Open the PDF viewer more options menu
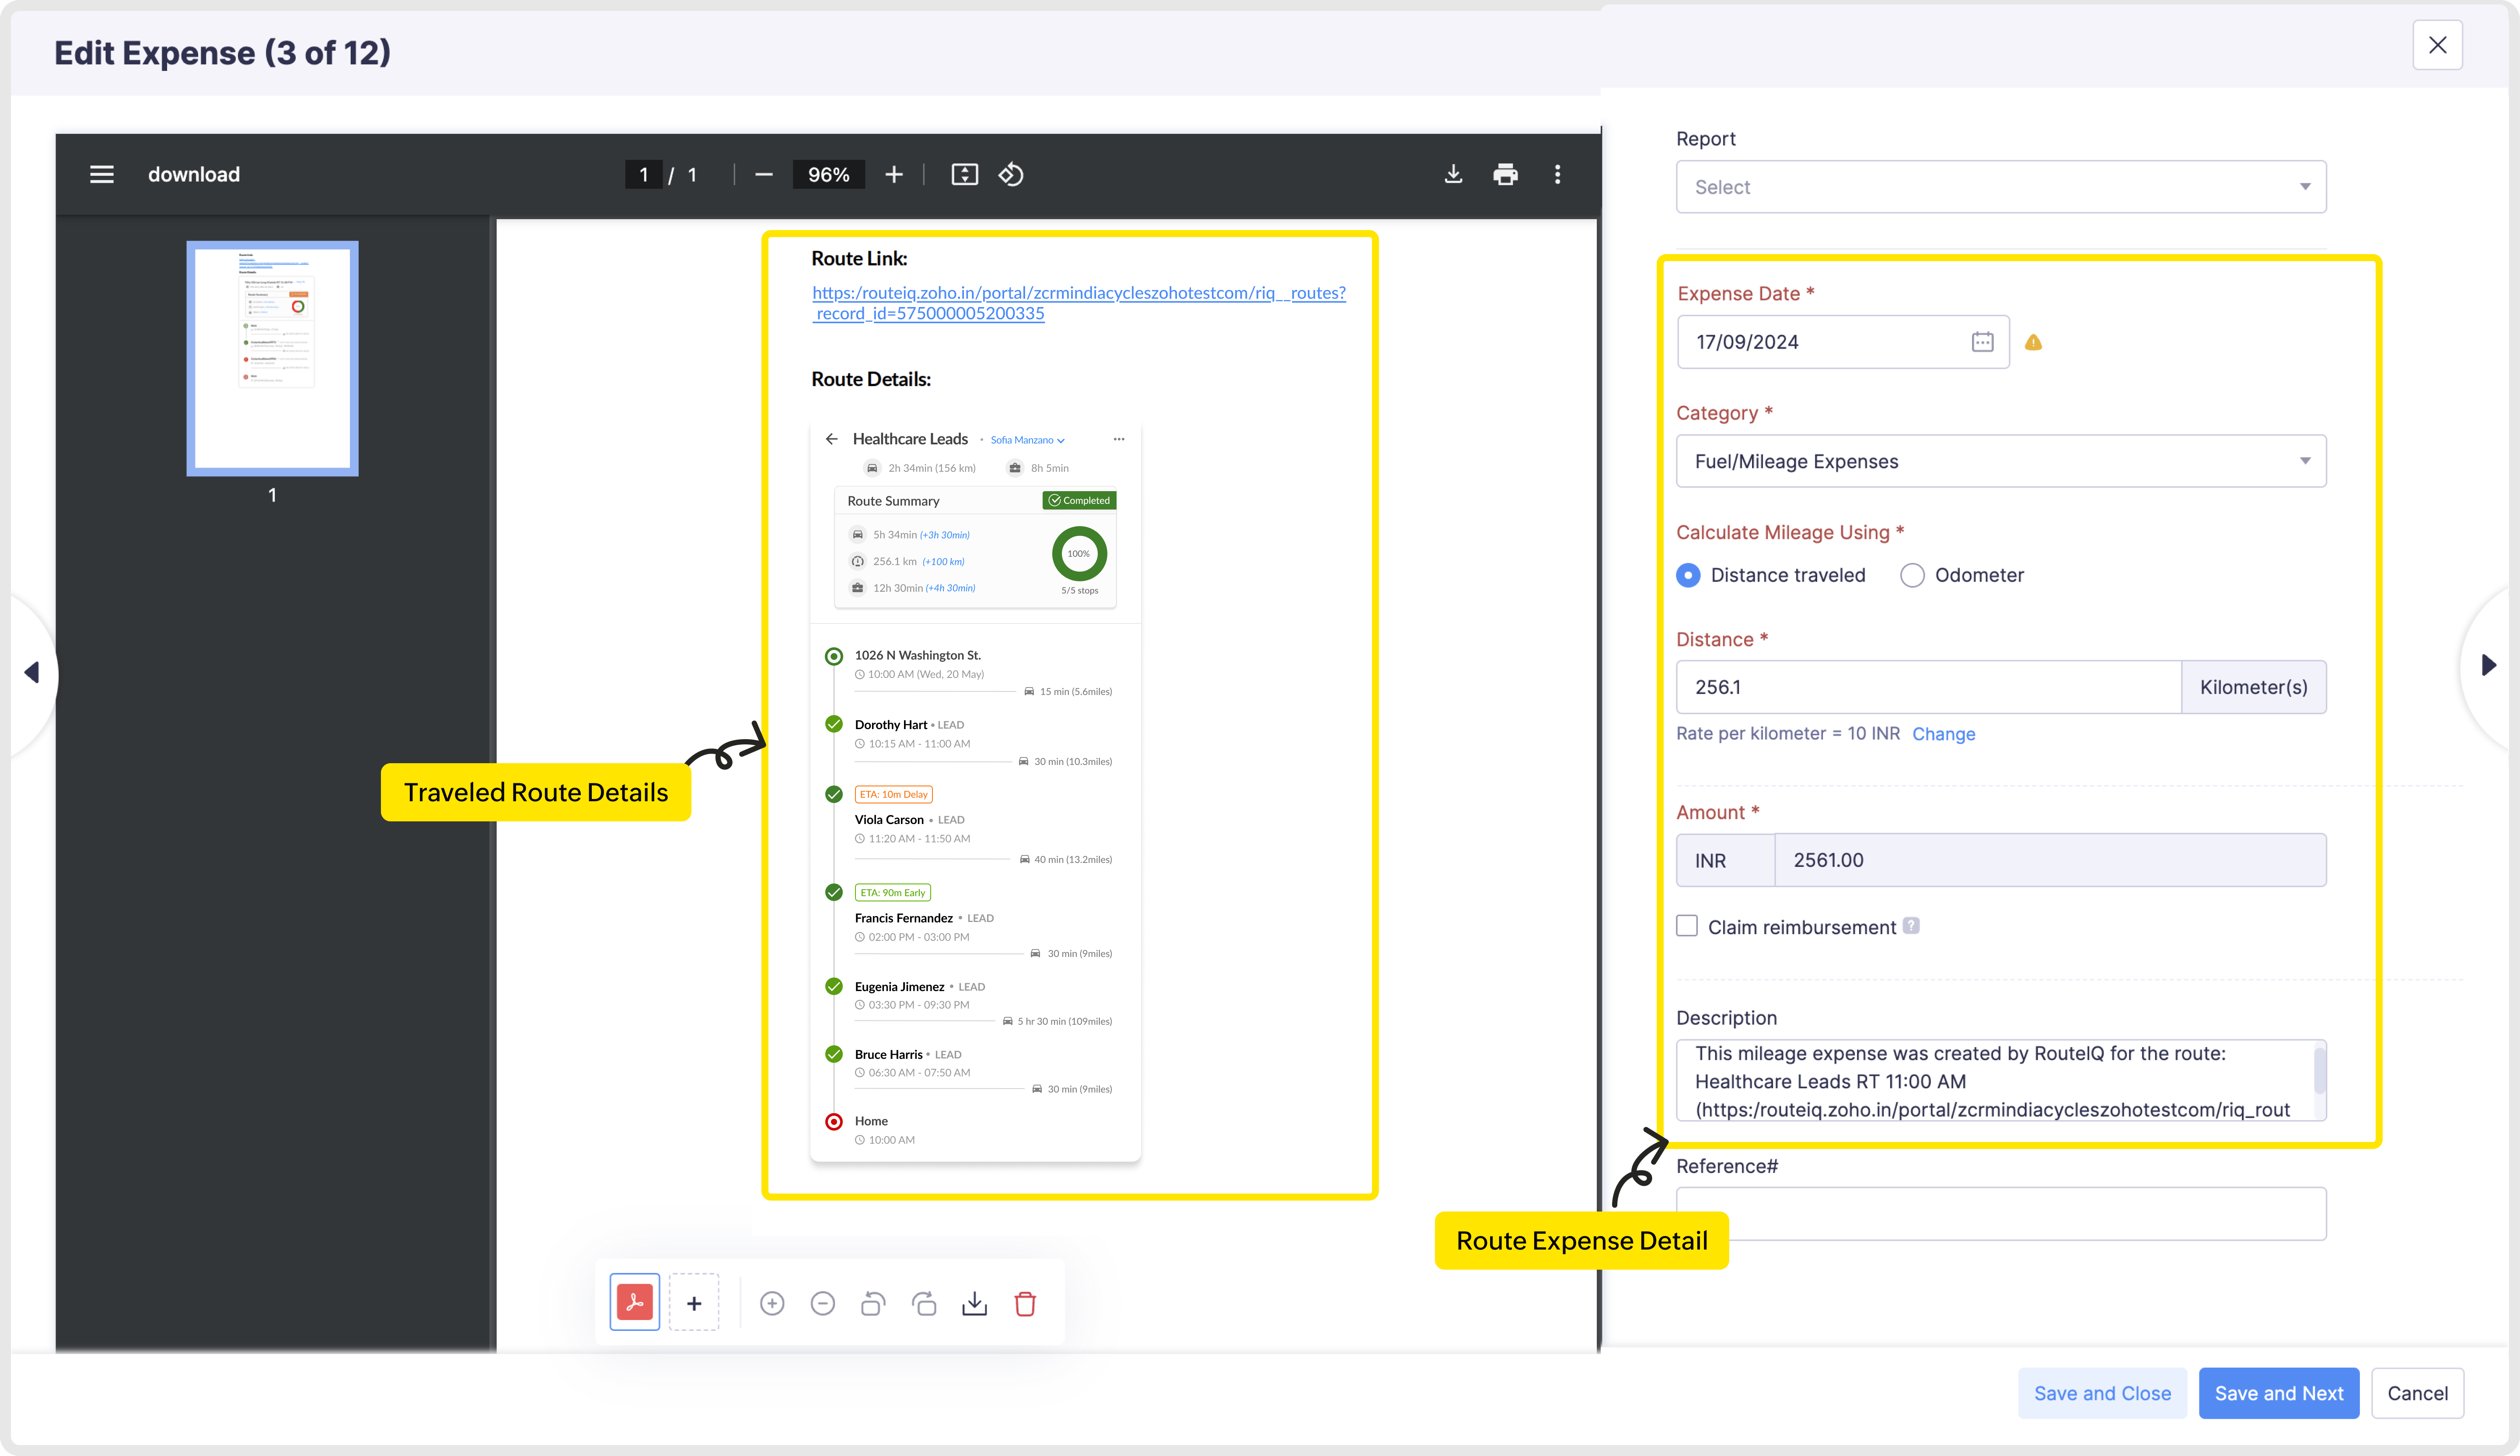This screenshot has height=1456, width=2520. click(x=1557, y=174)
